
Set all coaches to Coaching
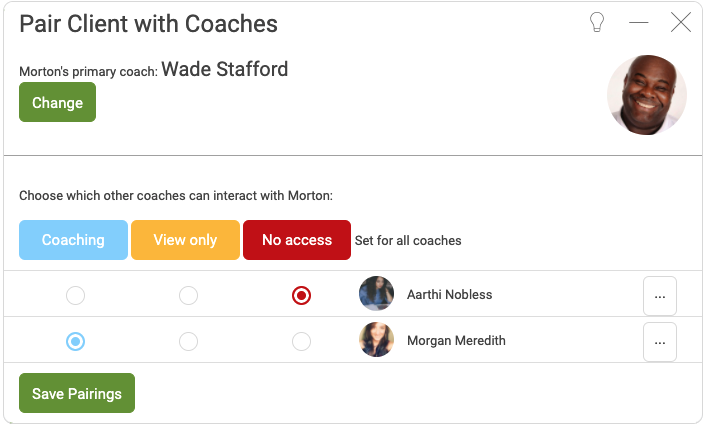point(73,240)
